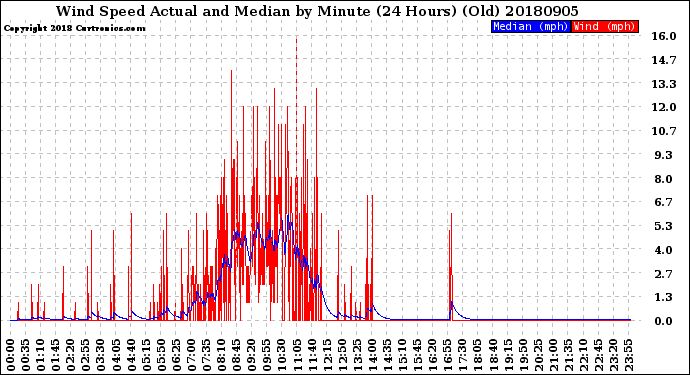This screenshot has height=375, width=690.
Task: Click the 02:55 time axis label
Action: coord(86,355)
